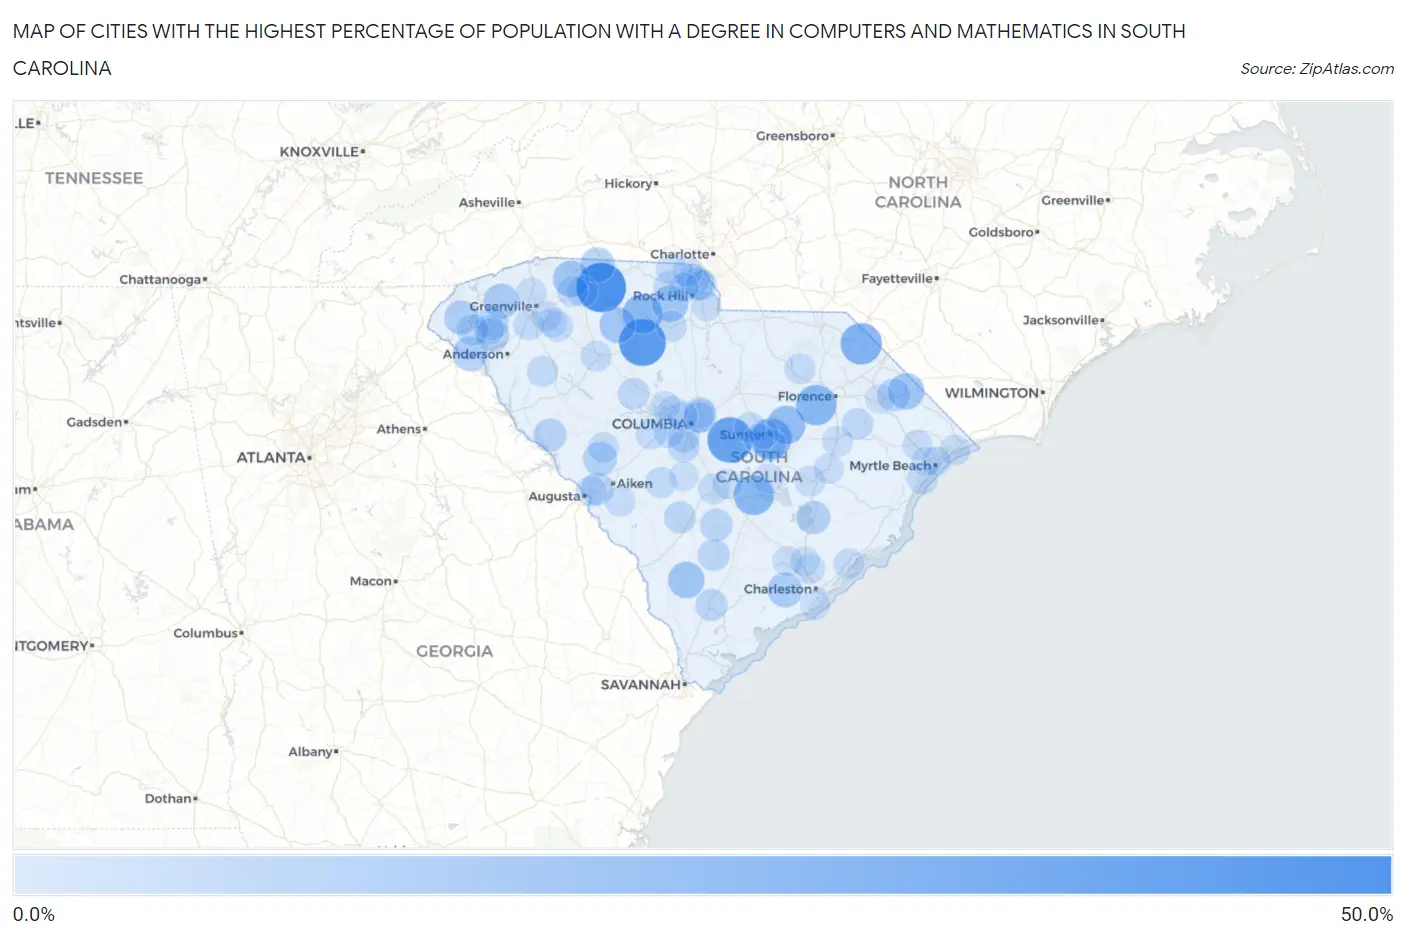1406x937 pixels.
Task: Click the Gadsden city label
Action: tap(97, 422)
